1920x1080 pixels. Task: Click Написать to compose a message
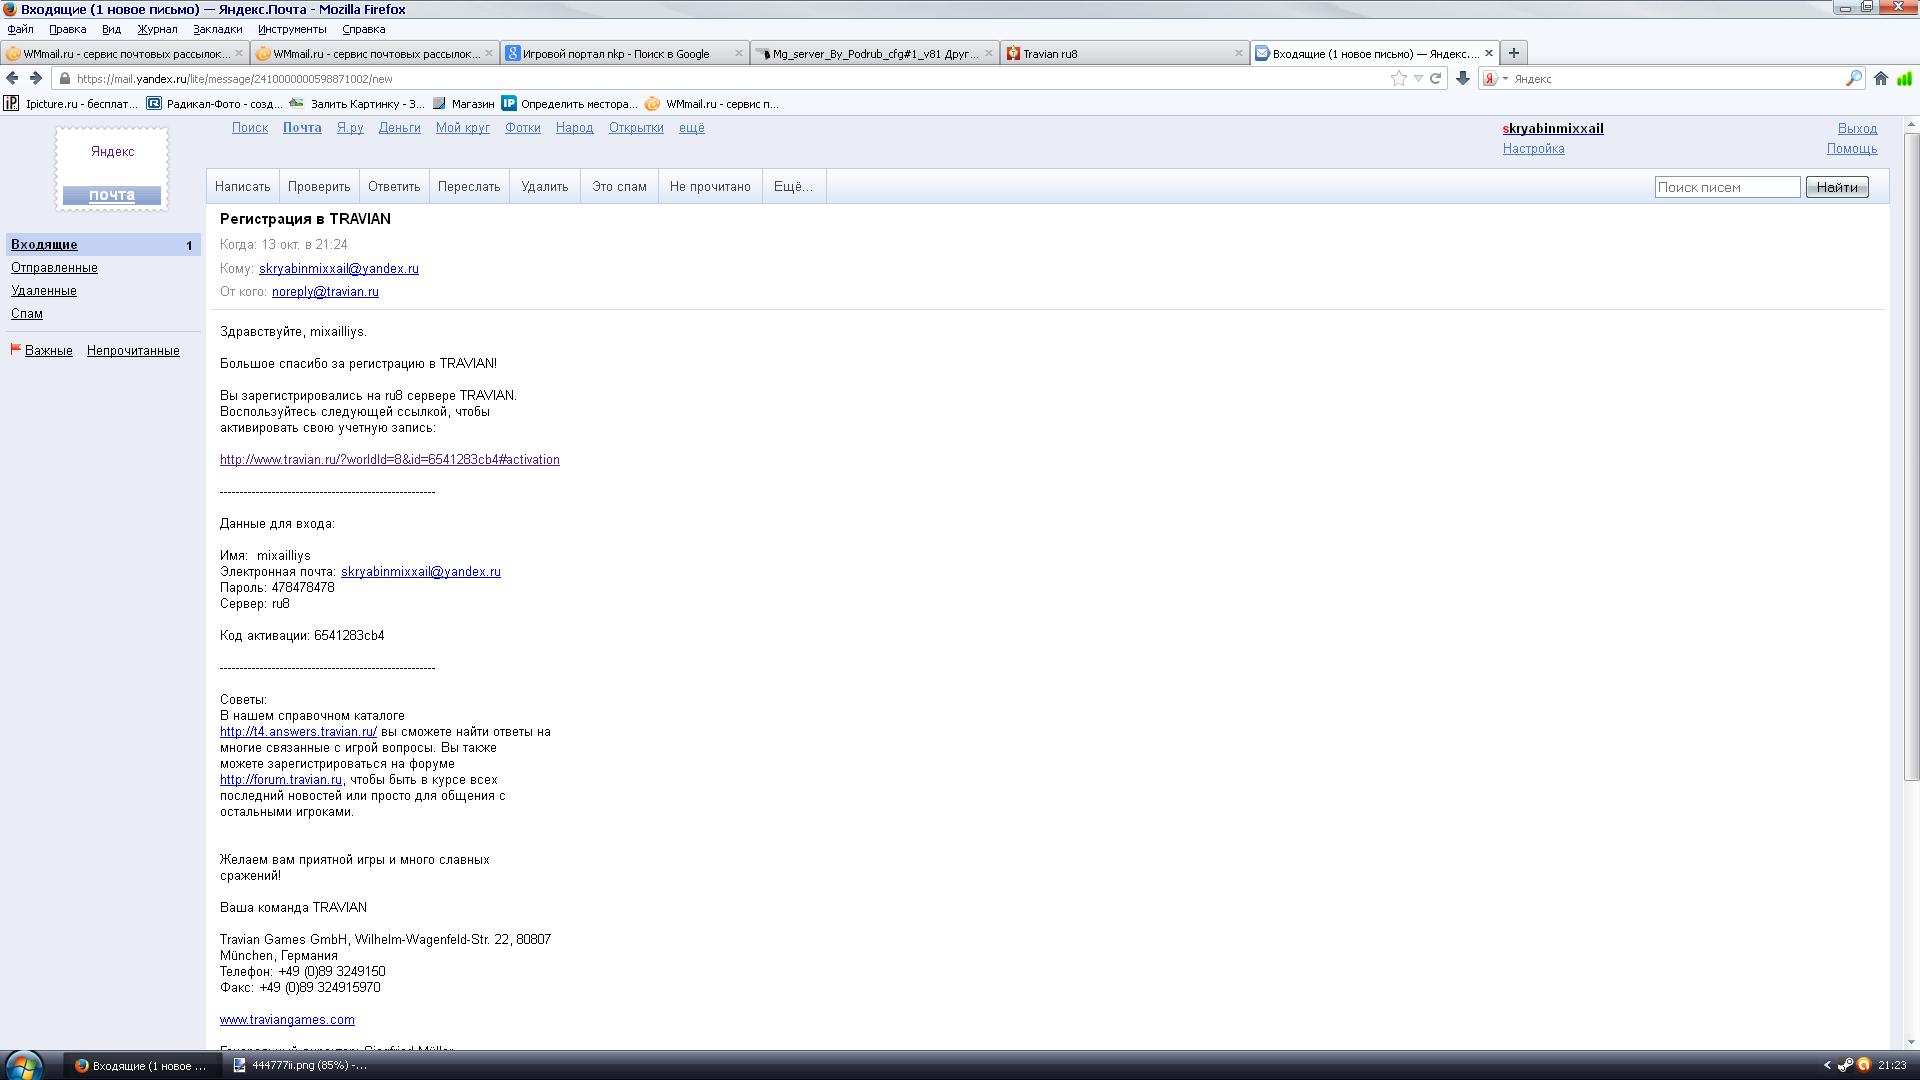(x=243, y=186)
